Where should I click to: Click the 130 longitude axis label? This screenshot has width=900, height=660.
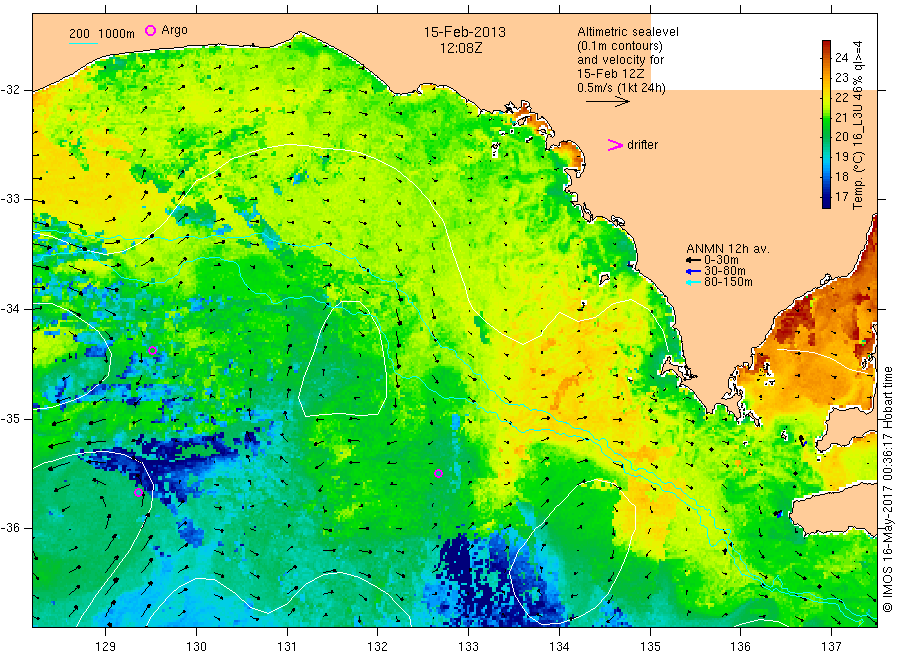[x=196, y=647]
